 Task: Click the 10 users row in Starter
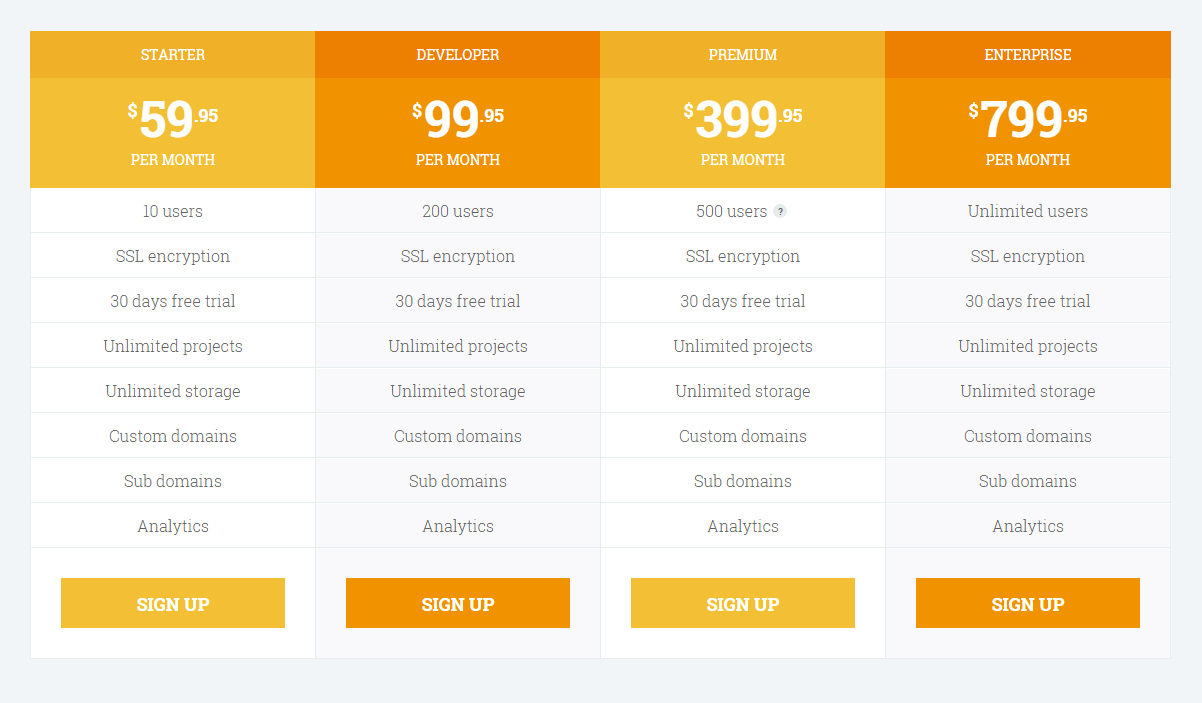click(172, 211)
